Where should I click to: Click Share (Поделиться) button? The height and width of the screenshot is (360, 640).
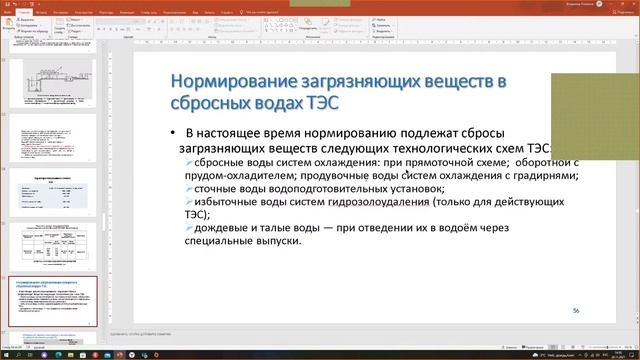point(623,12)
